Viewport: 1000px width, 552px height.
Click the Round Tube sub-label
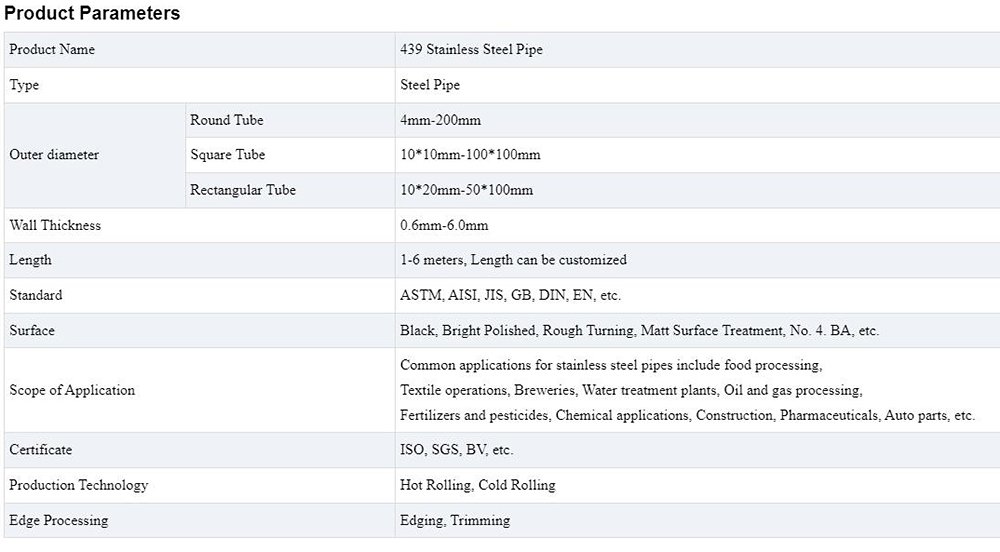[227, 120]
